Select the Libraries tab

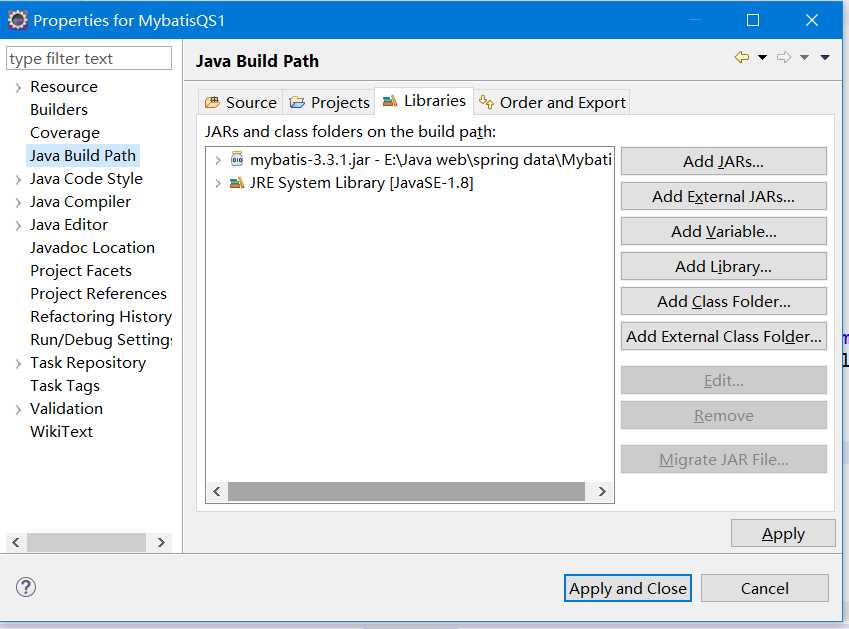tap(424, 101)
